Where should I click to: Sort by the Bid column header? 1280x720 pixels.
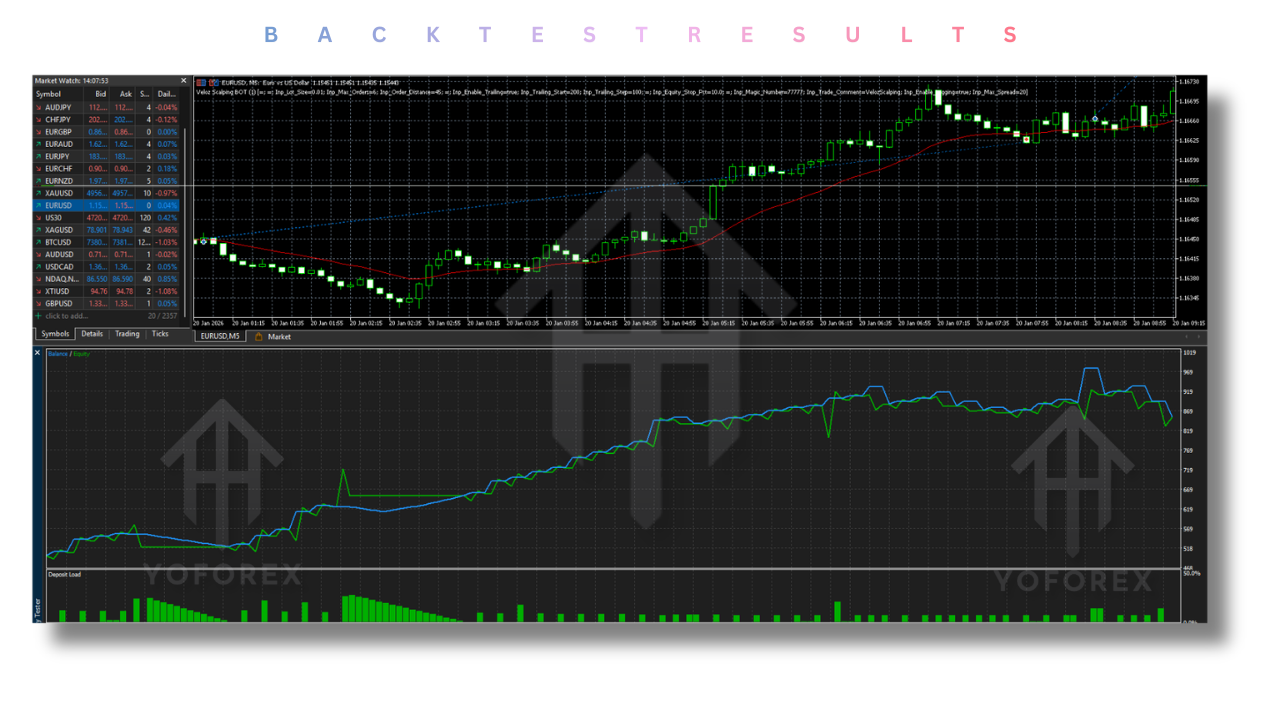[100, 92]
